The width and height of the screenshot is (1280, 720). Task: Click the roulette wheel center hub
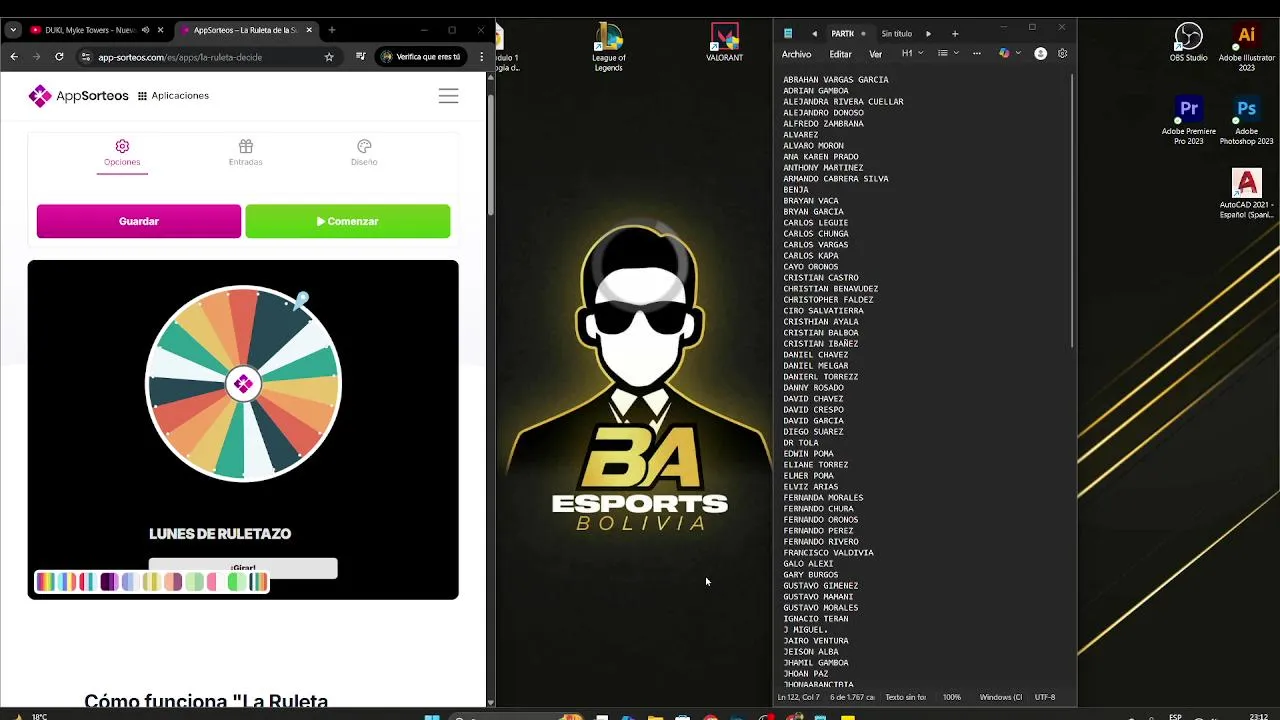point(243,384)
